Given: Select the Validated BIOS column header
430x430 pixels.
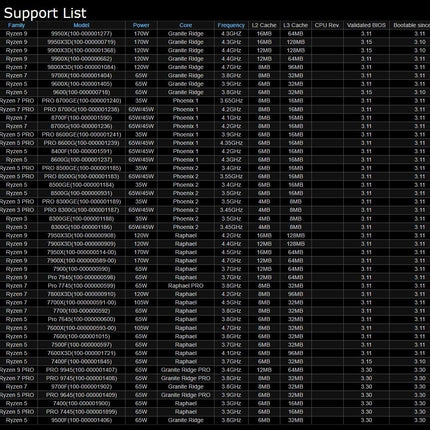Looking at the screenshot, I should [366, 25].
